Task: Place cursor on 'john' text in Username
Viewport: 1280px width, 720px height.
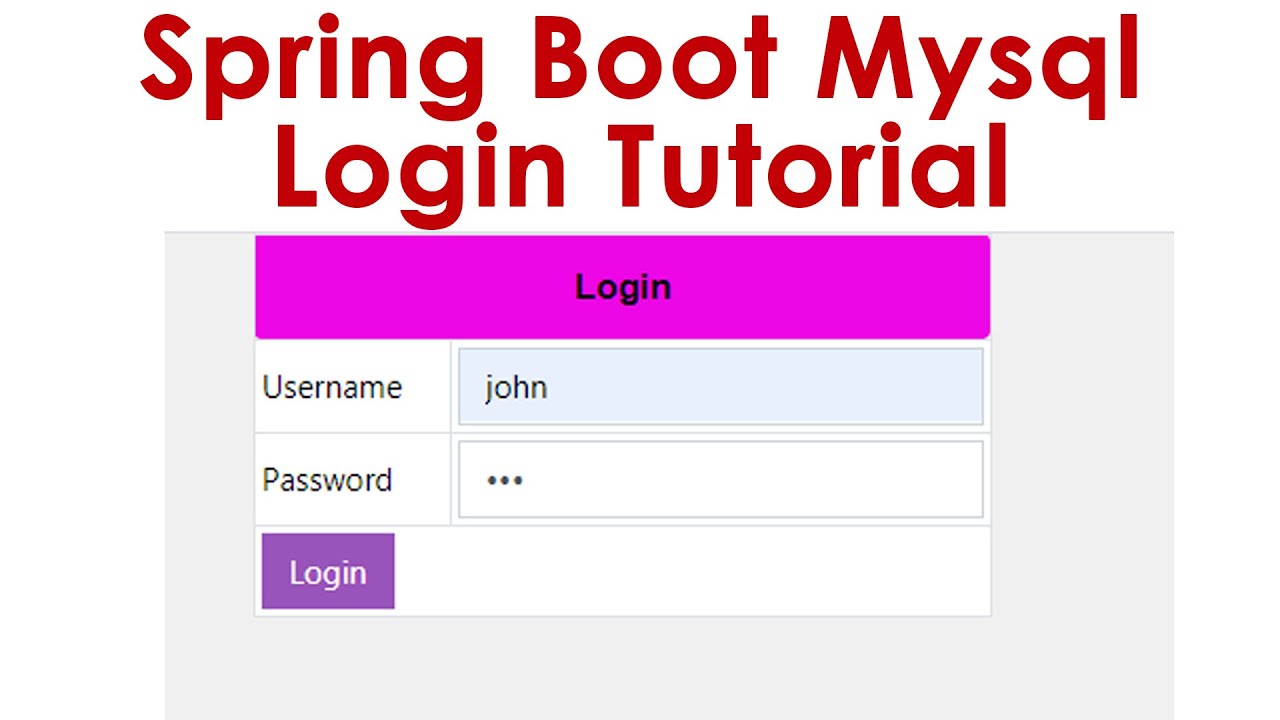Action: [516, 387]
